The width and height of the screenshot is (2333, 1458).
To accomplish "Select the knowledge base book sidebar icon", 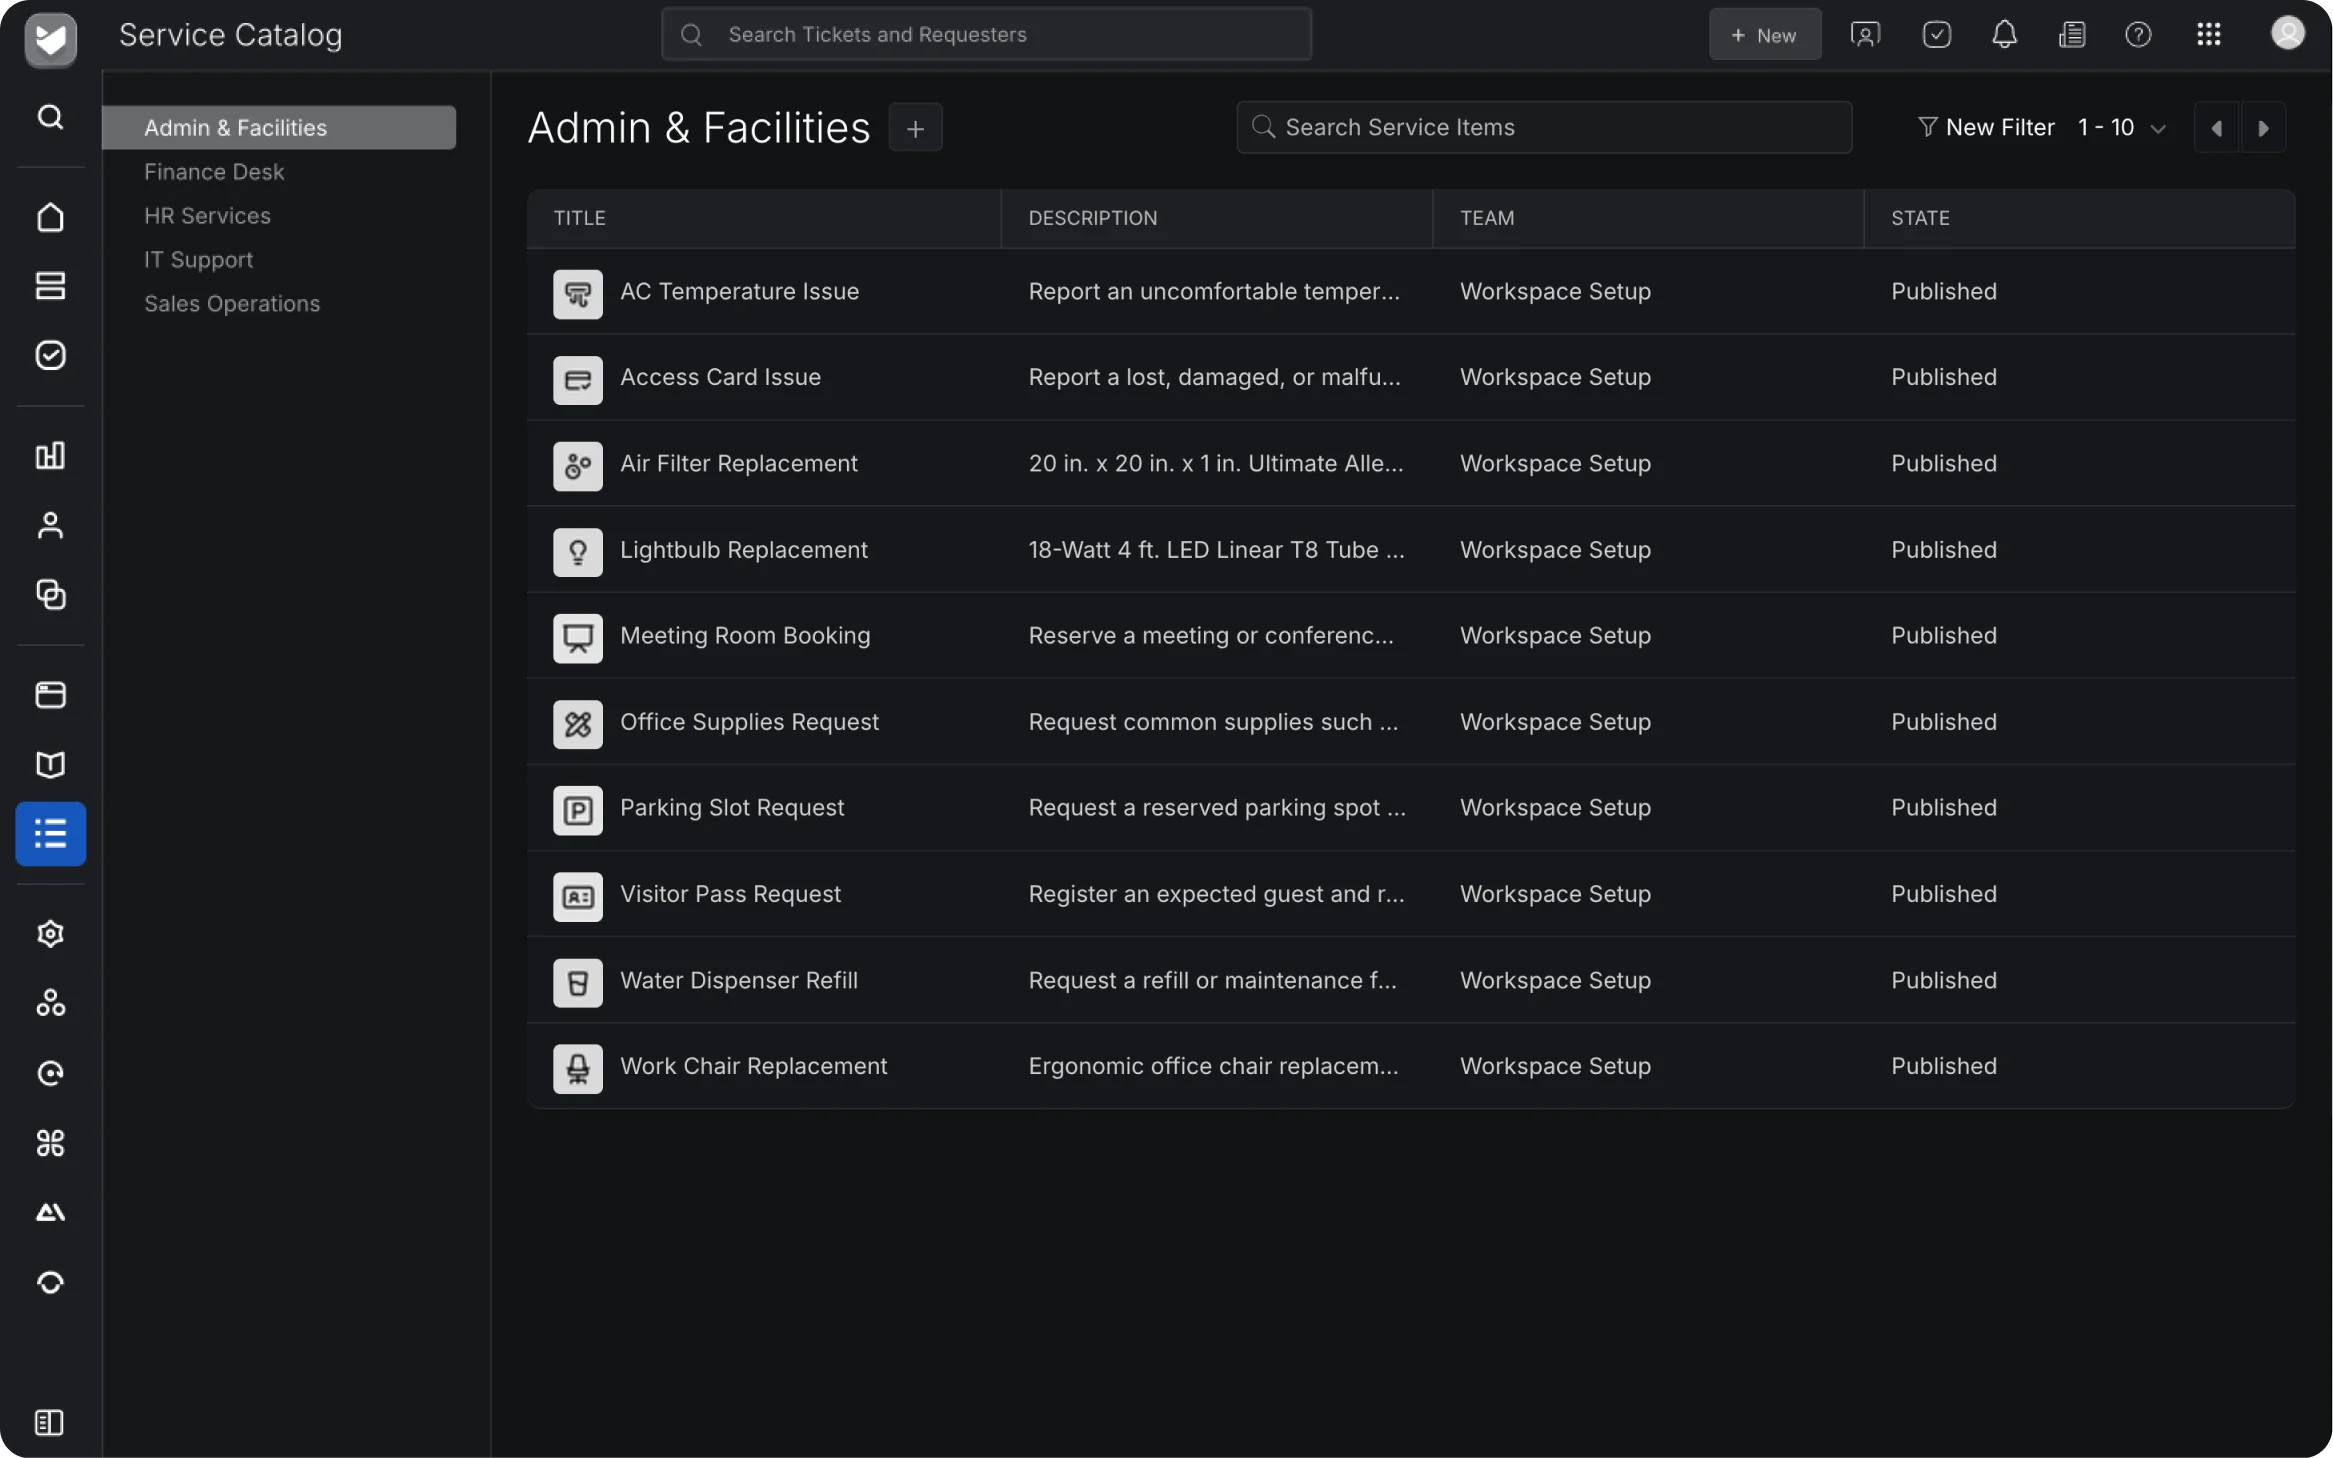I will point(50,765).
